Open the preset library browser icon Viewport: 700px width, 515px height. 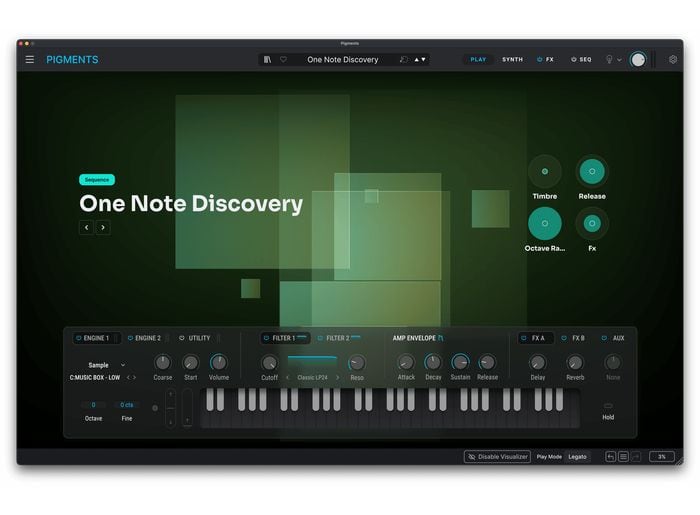click(267, 59)
